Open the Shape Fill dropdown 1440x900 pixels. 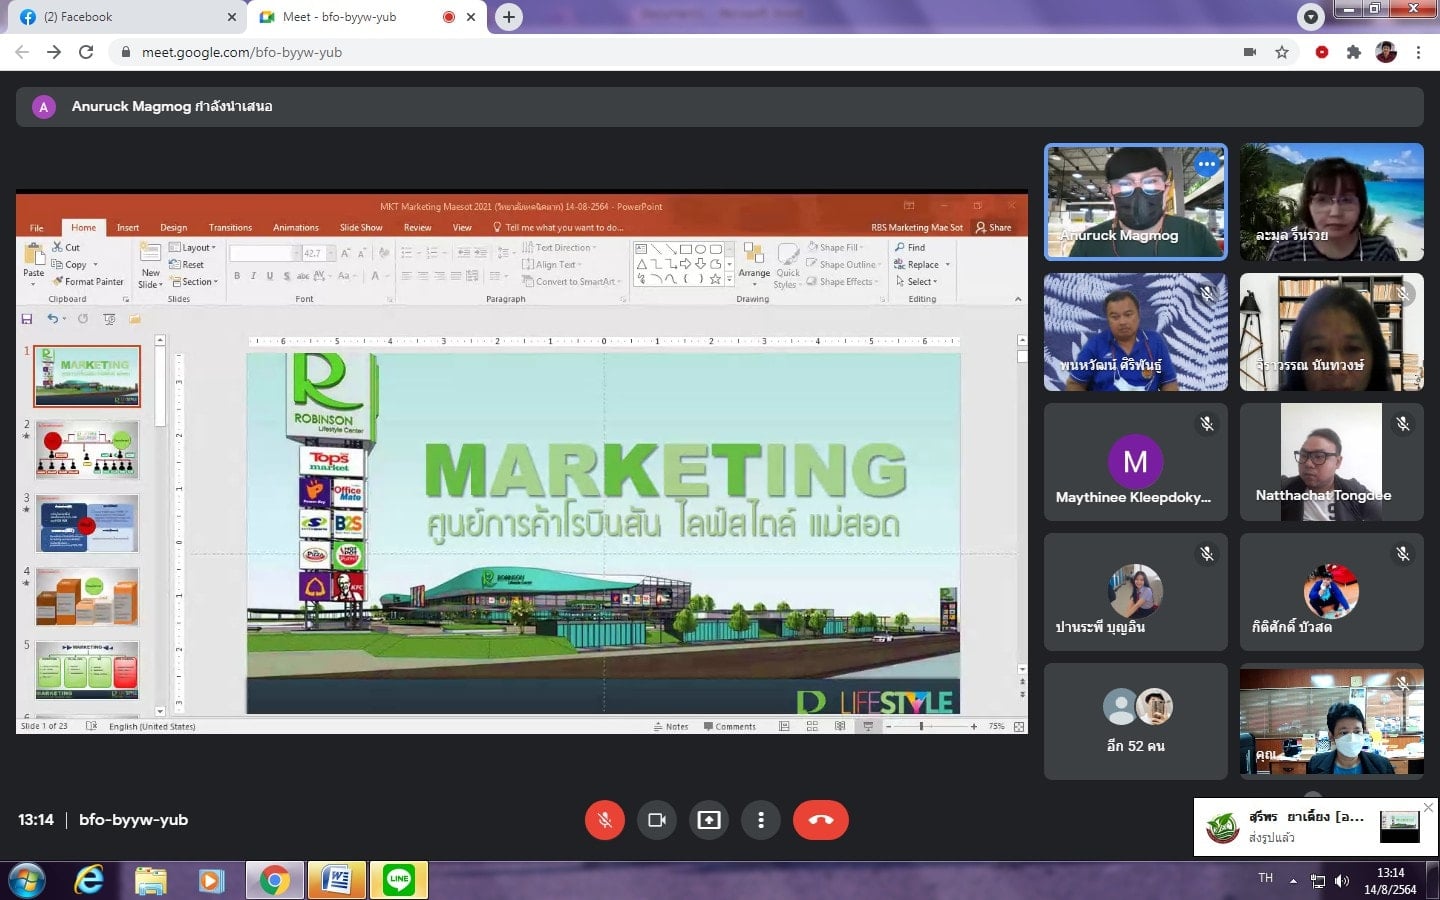coord(836,247)
